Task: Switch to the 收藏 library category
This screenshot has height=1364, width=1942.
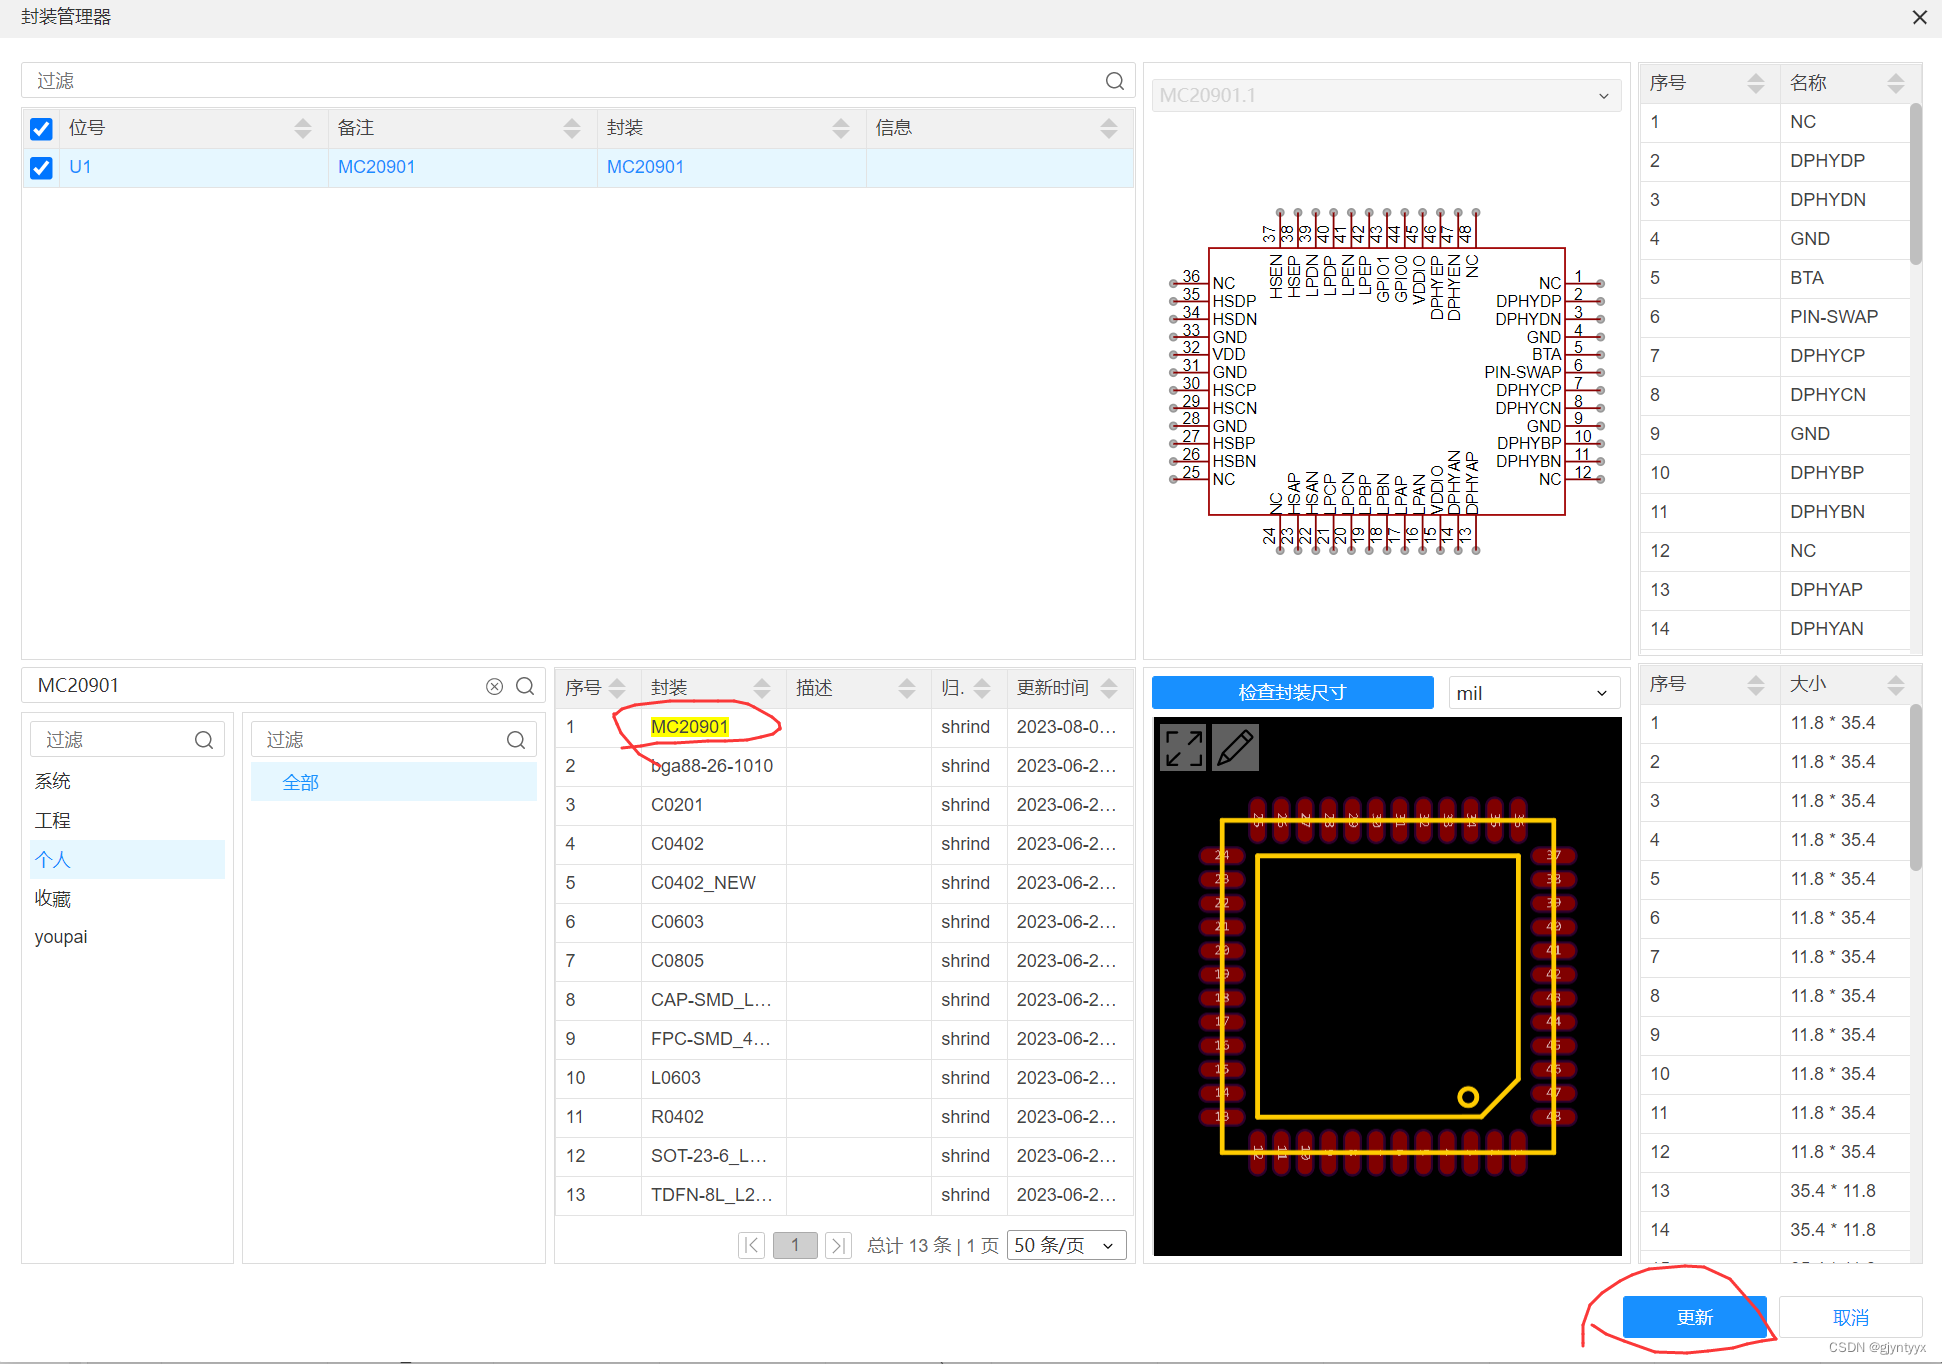Action: [x=53, y=898]
